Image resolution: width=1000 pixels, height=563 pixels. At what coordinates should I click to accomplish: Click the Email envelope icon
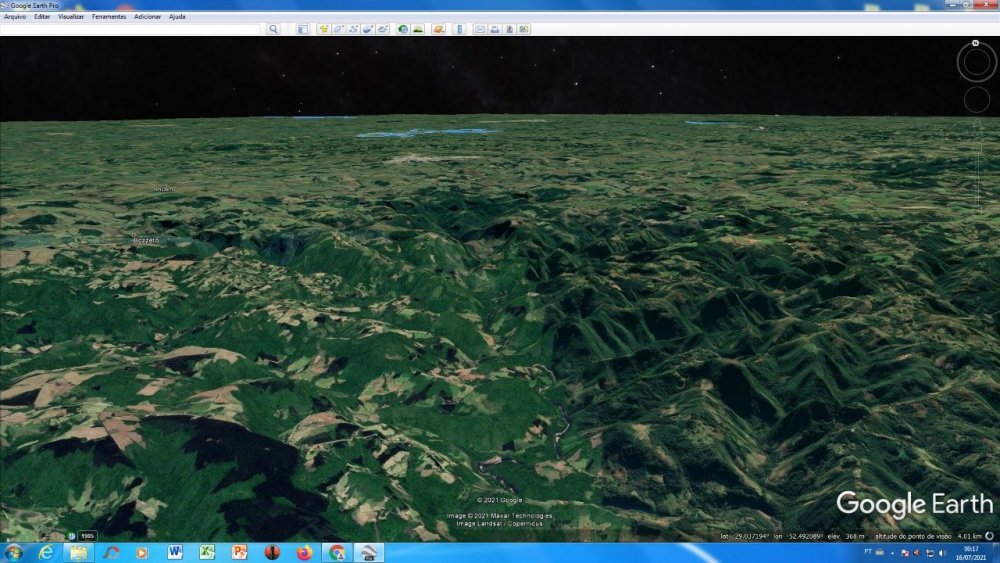click(x=480, y=29)
